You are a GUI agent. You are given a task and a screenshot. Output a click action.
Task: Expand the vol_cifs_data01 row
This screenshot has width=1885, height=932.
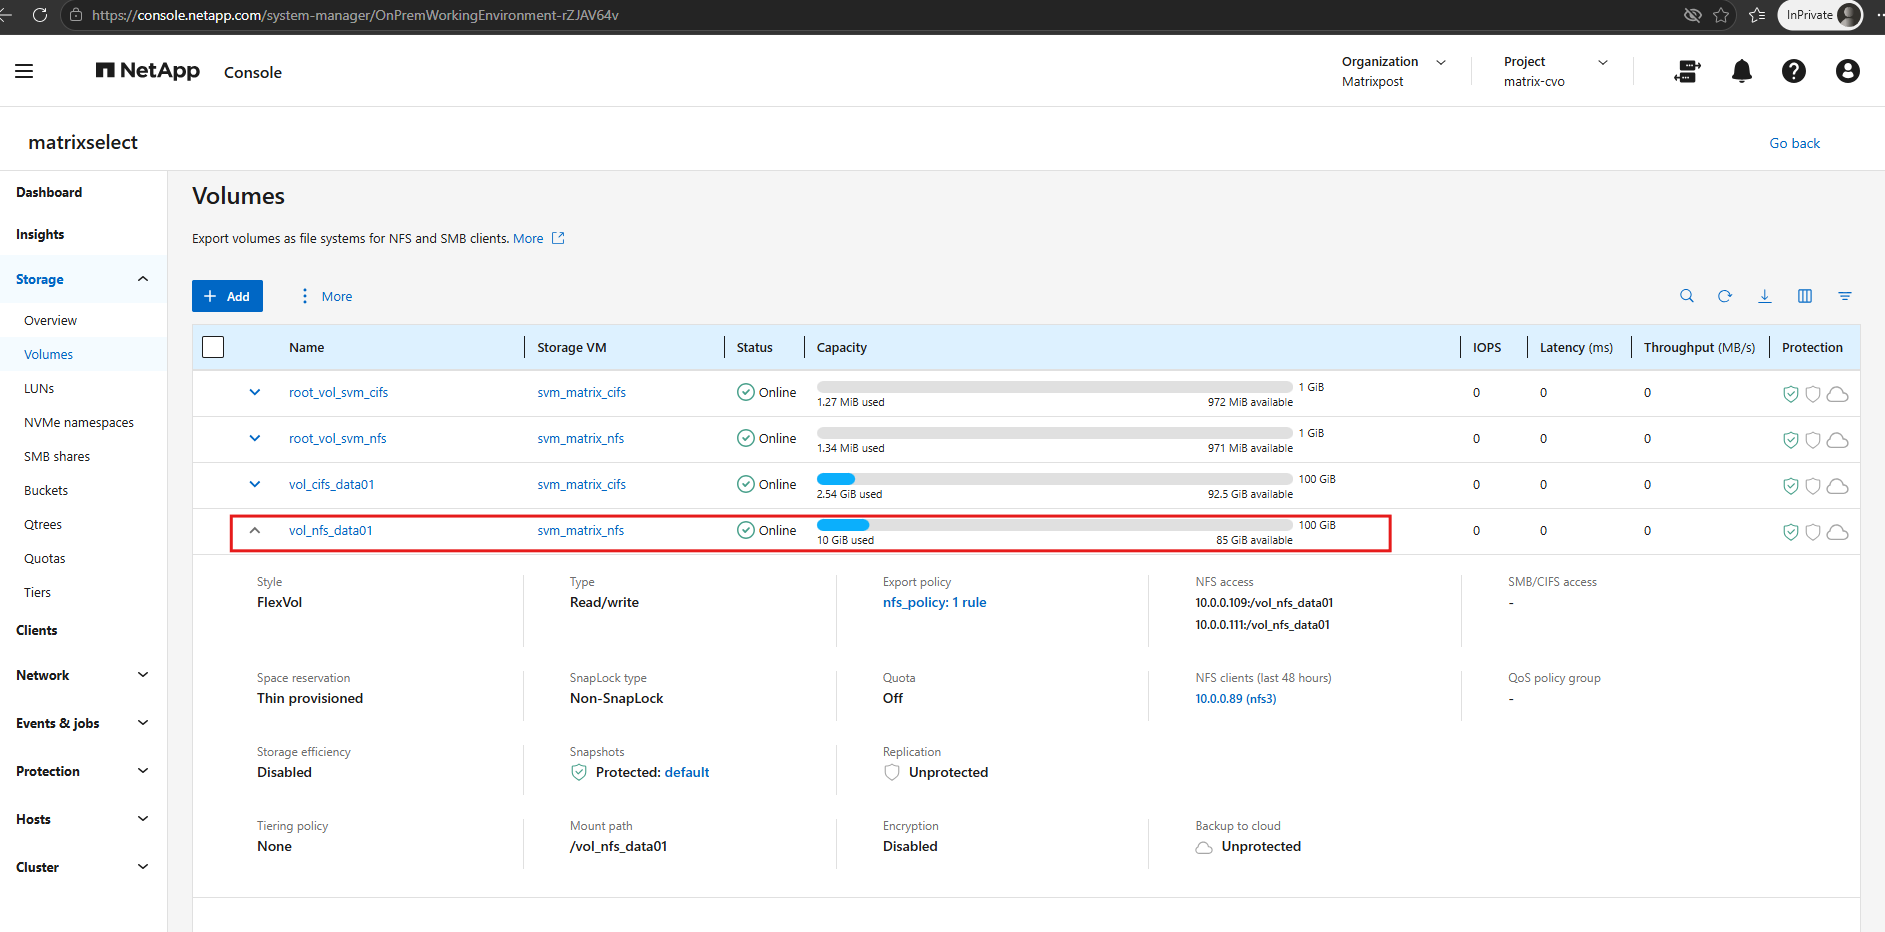(x=255, y=484)
